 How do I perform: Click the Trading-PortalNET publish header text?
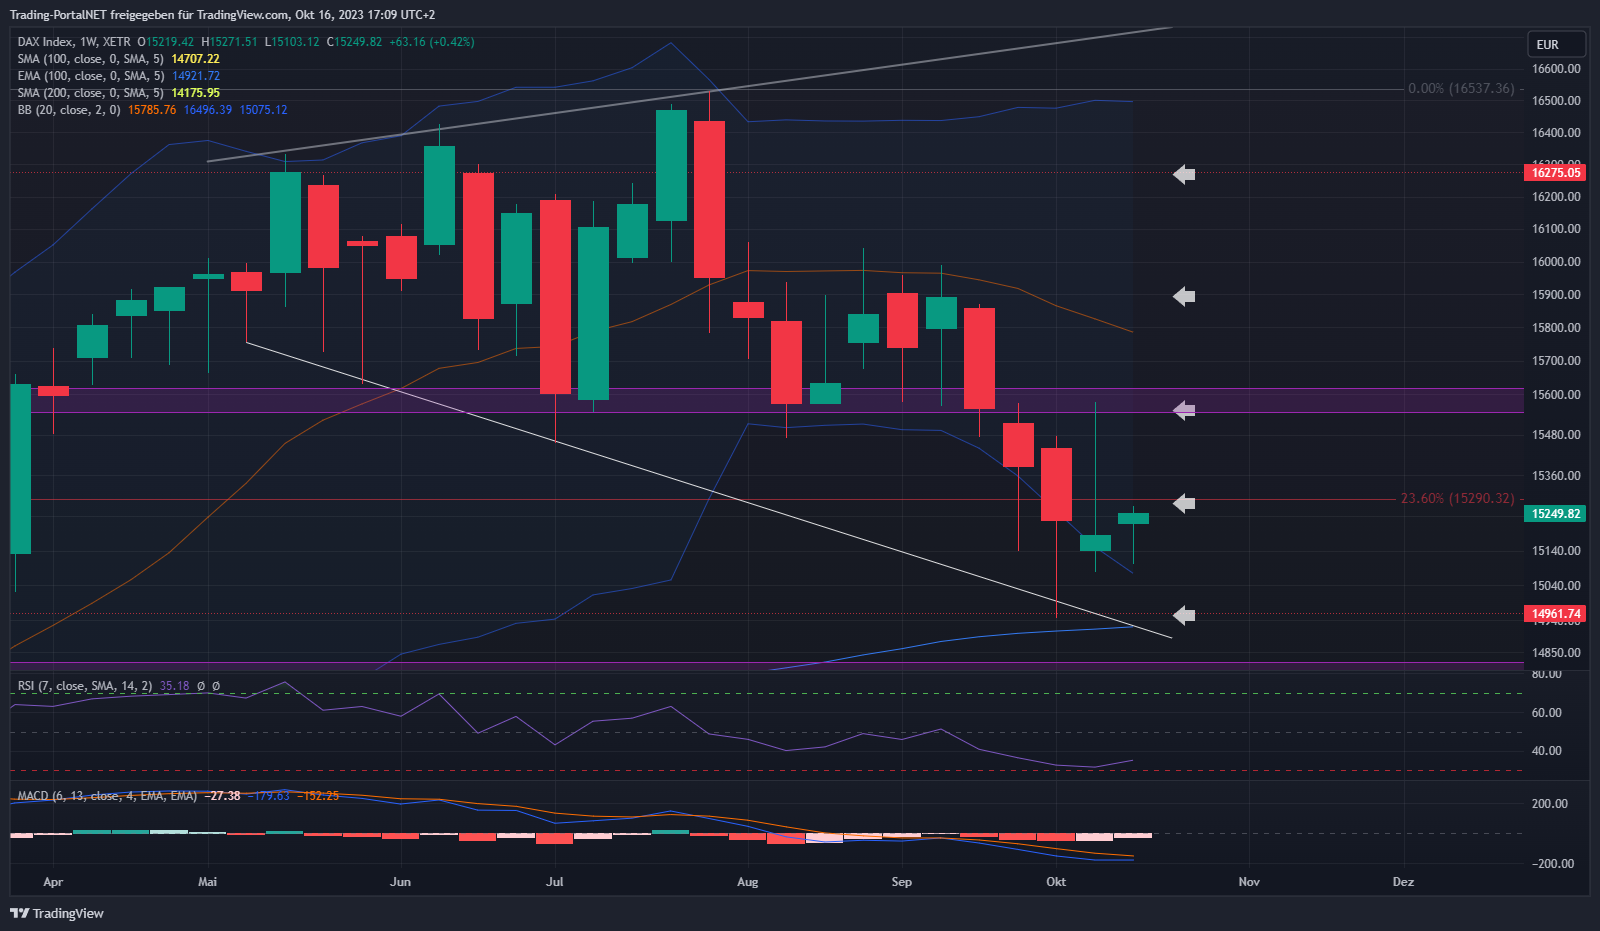tap(222, 15)
